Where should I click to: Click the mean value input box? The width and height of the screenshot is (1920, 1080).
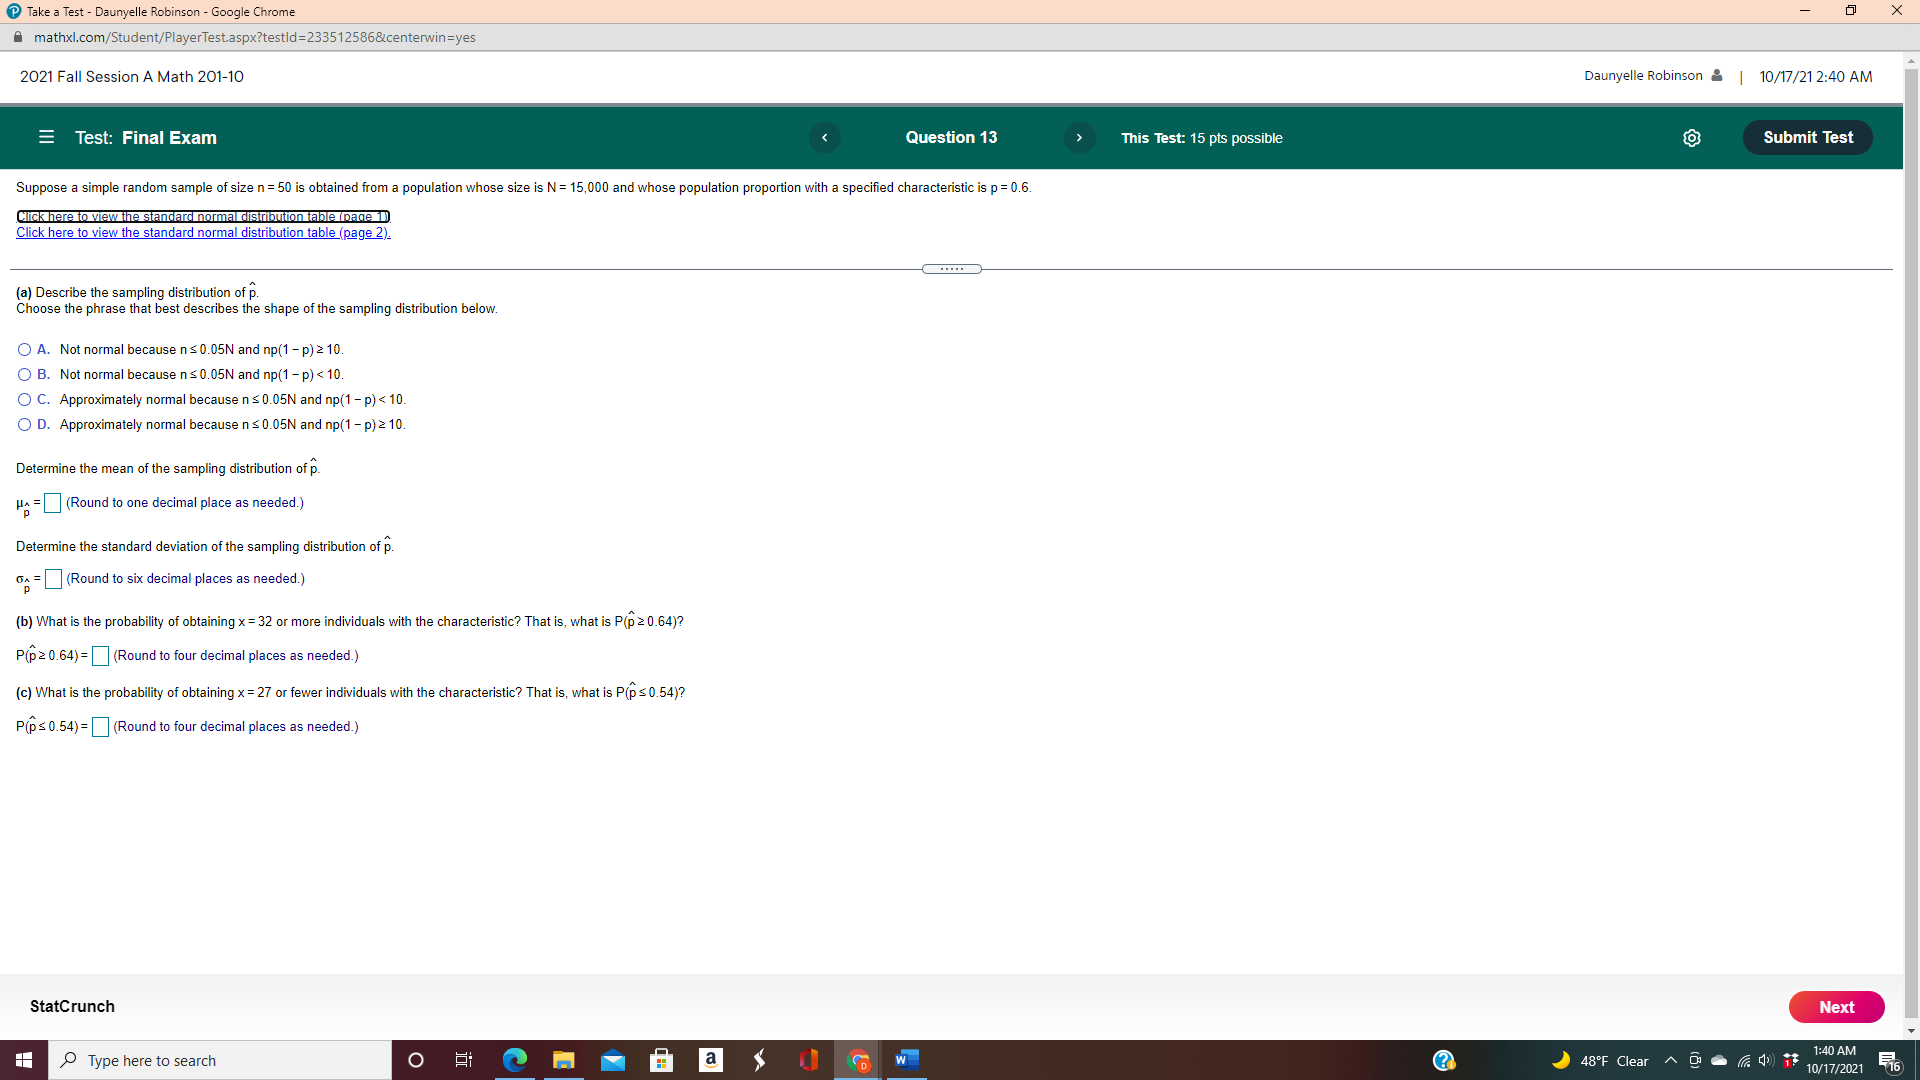pyautogui.click(x=52, y=503)
